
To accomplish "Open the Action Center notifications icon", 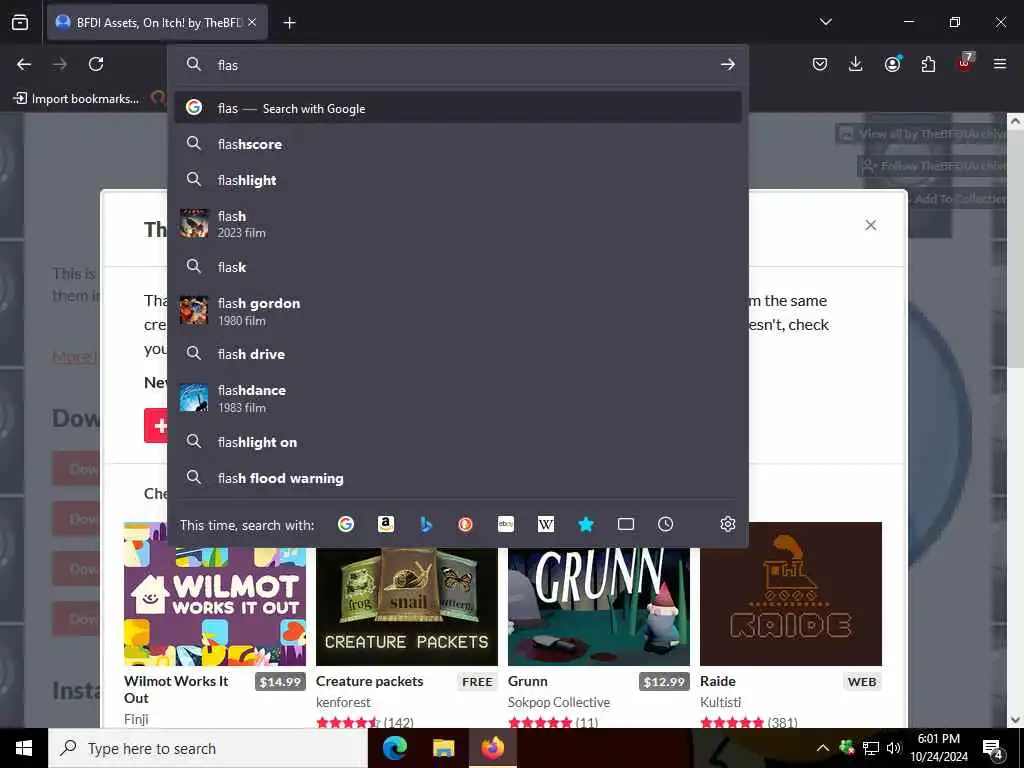I will [x=993, y=748].
